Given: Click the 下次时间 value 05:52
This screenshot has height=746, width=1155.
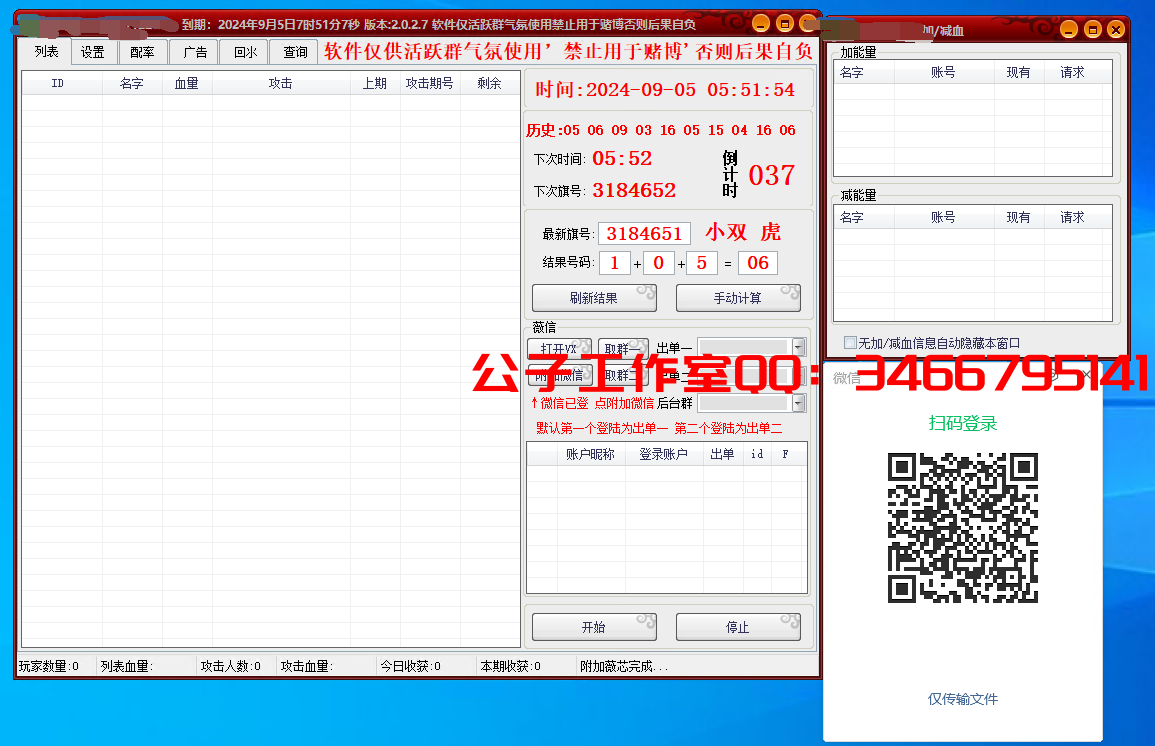Looking at the screenshot, I should [x=622, y=158].
